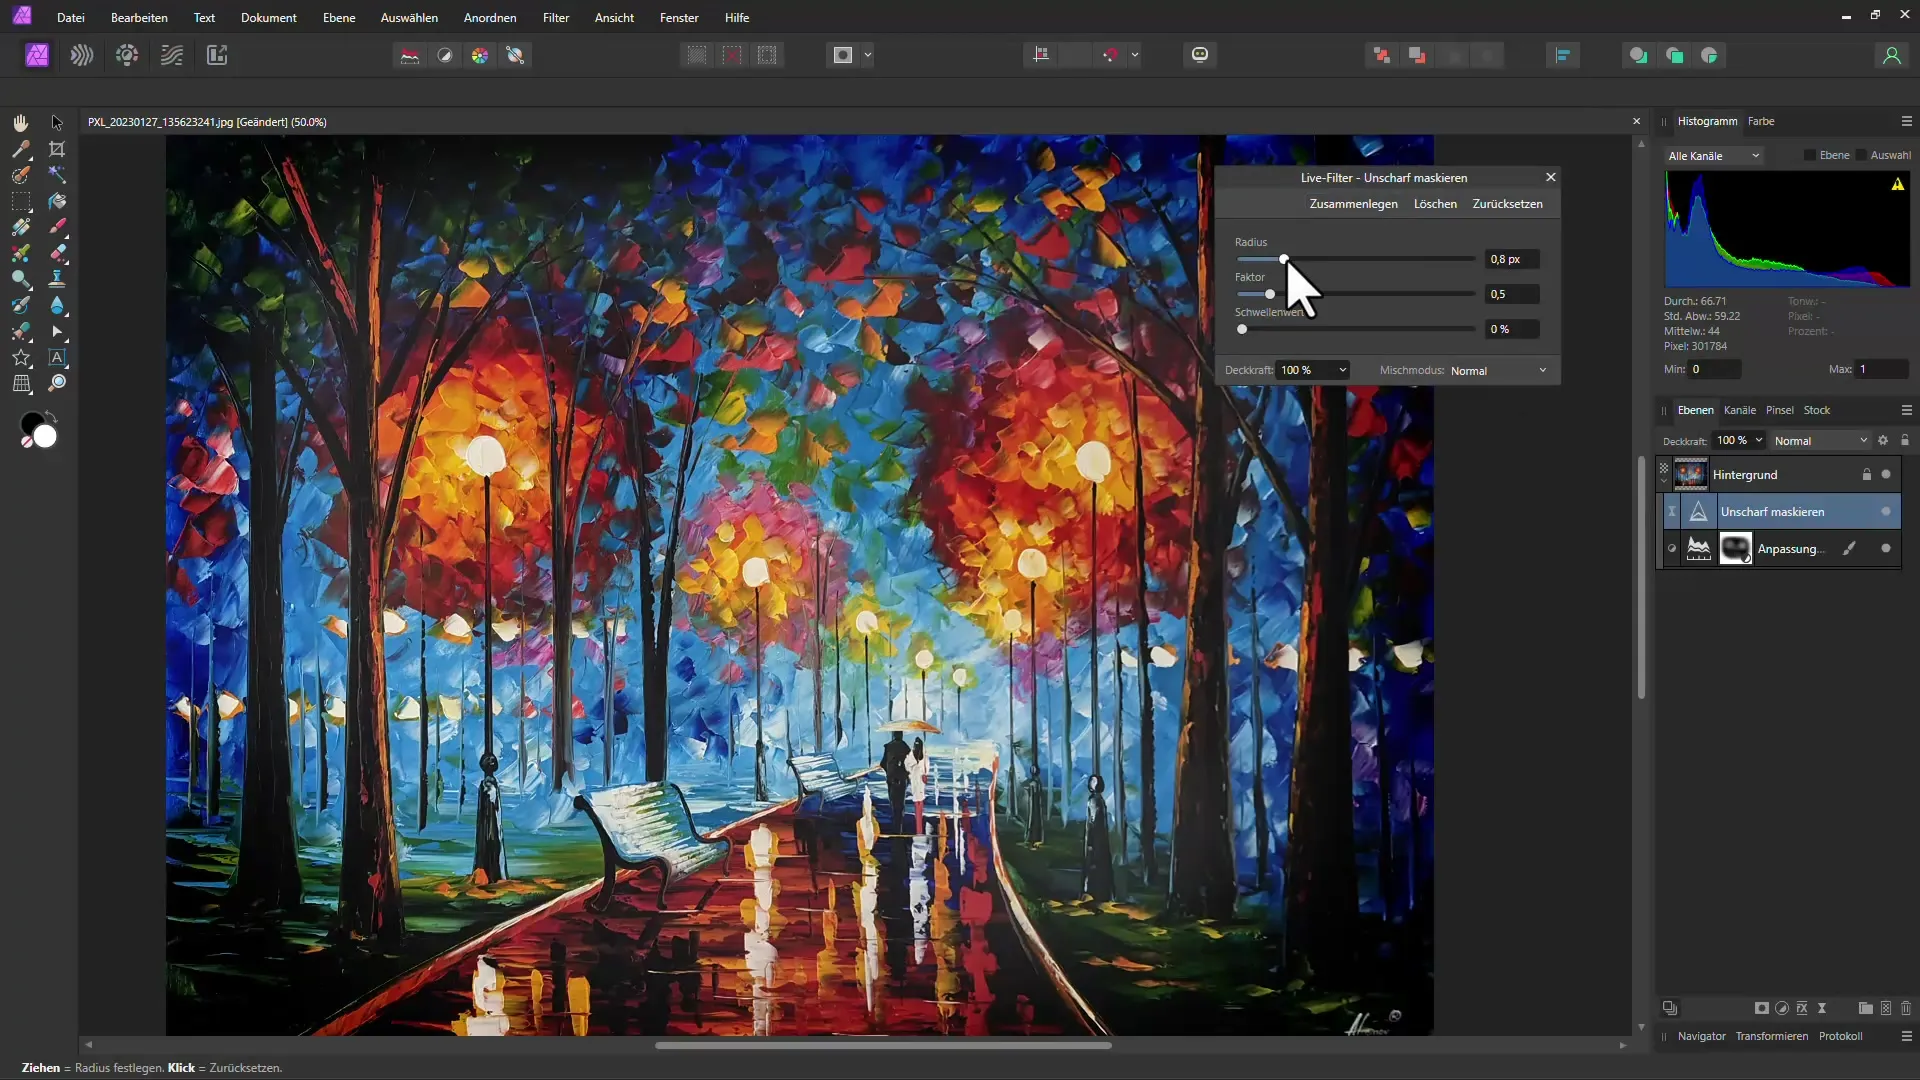Select the Blur Brush droplet tool
Image resolution: width=1920 pixels, height=1080 pixels.
coord(57,305)
